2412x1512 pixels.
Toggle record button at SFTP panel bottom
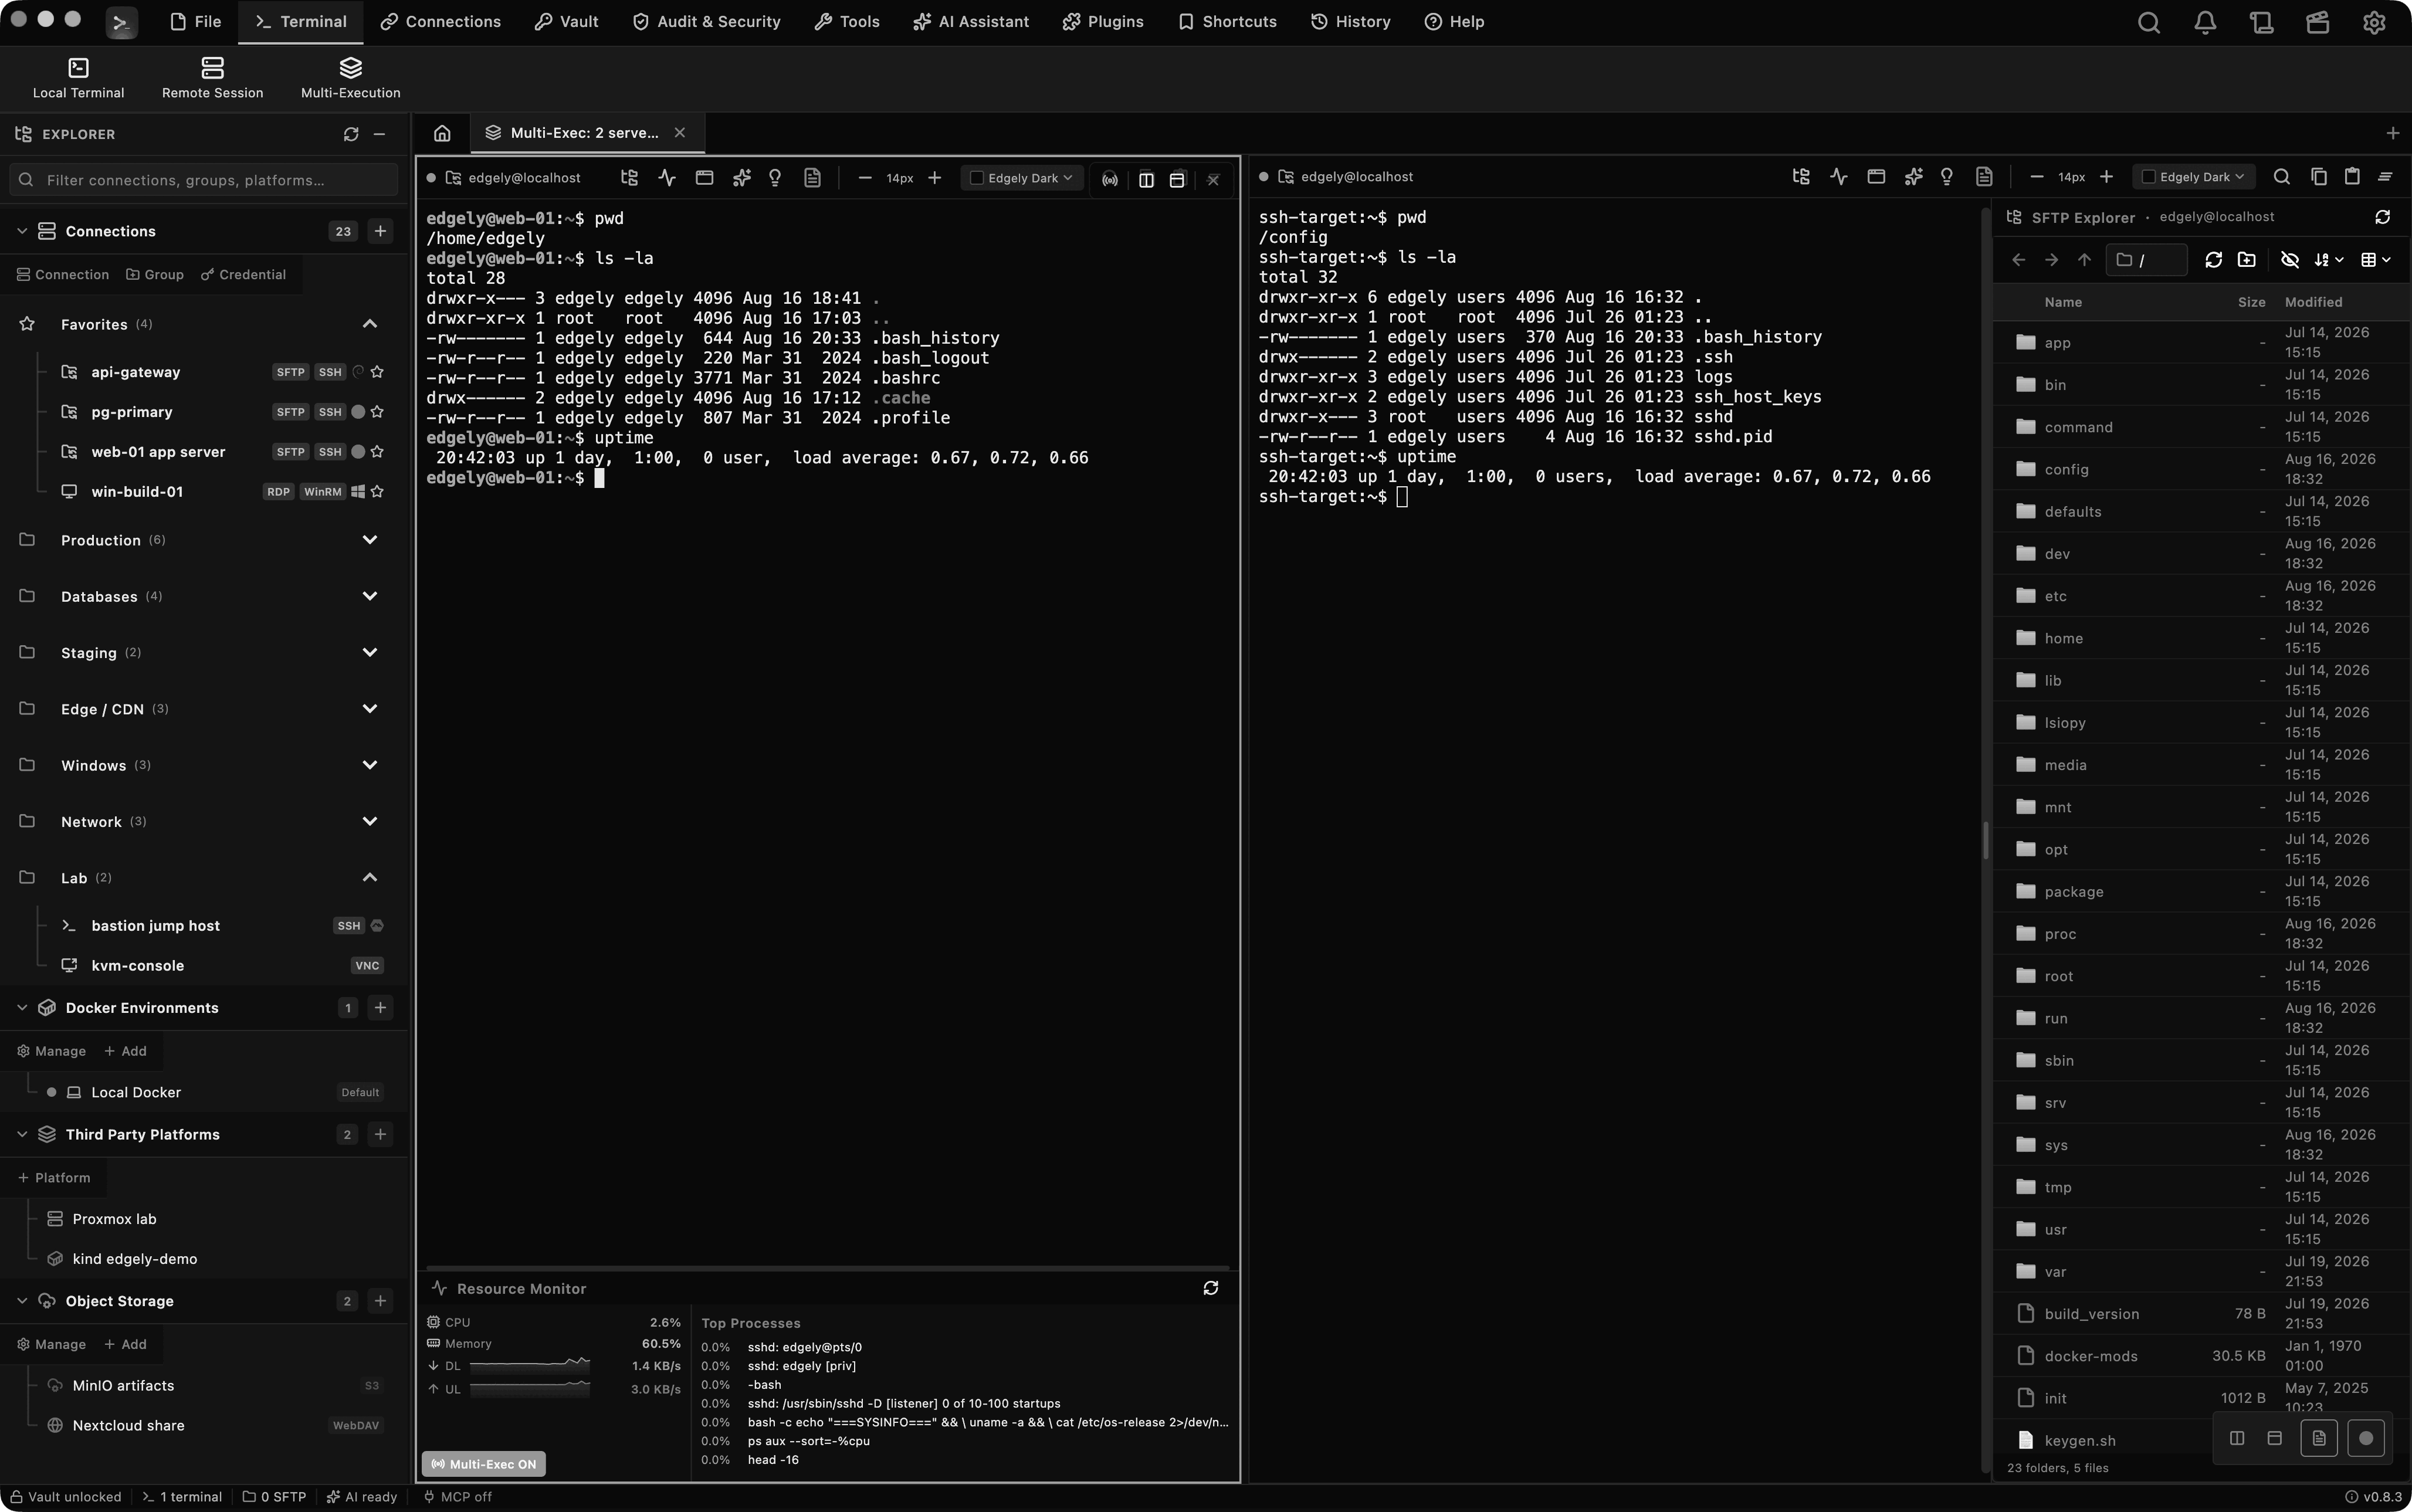[x=2365, y=1438]
